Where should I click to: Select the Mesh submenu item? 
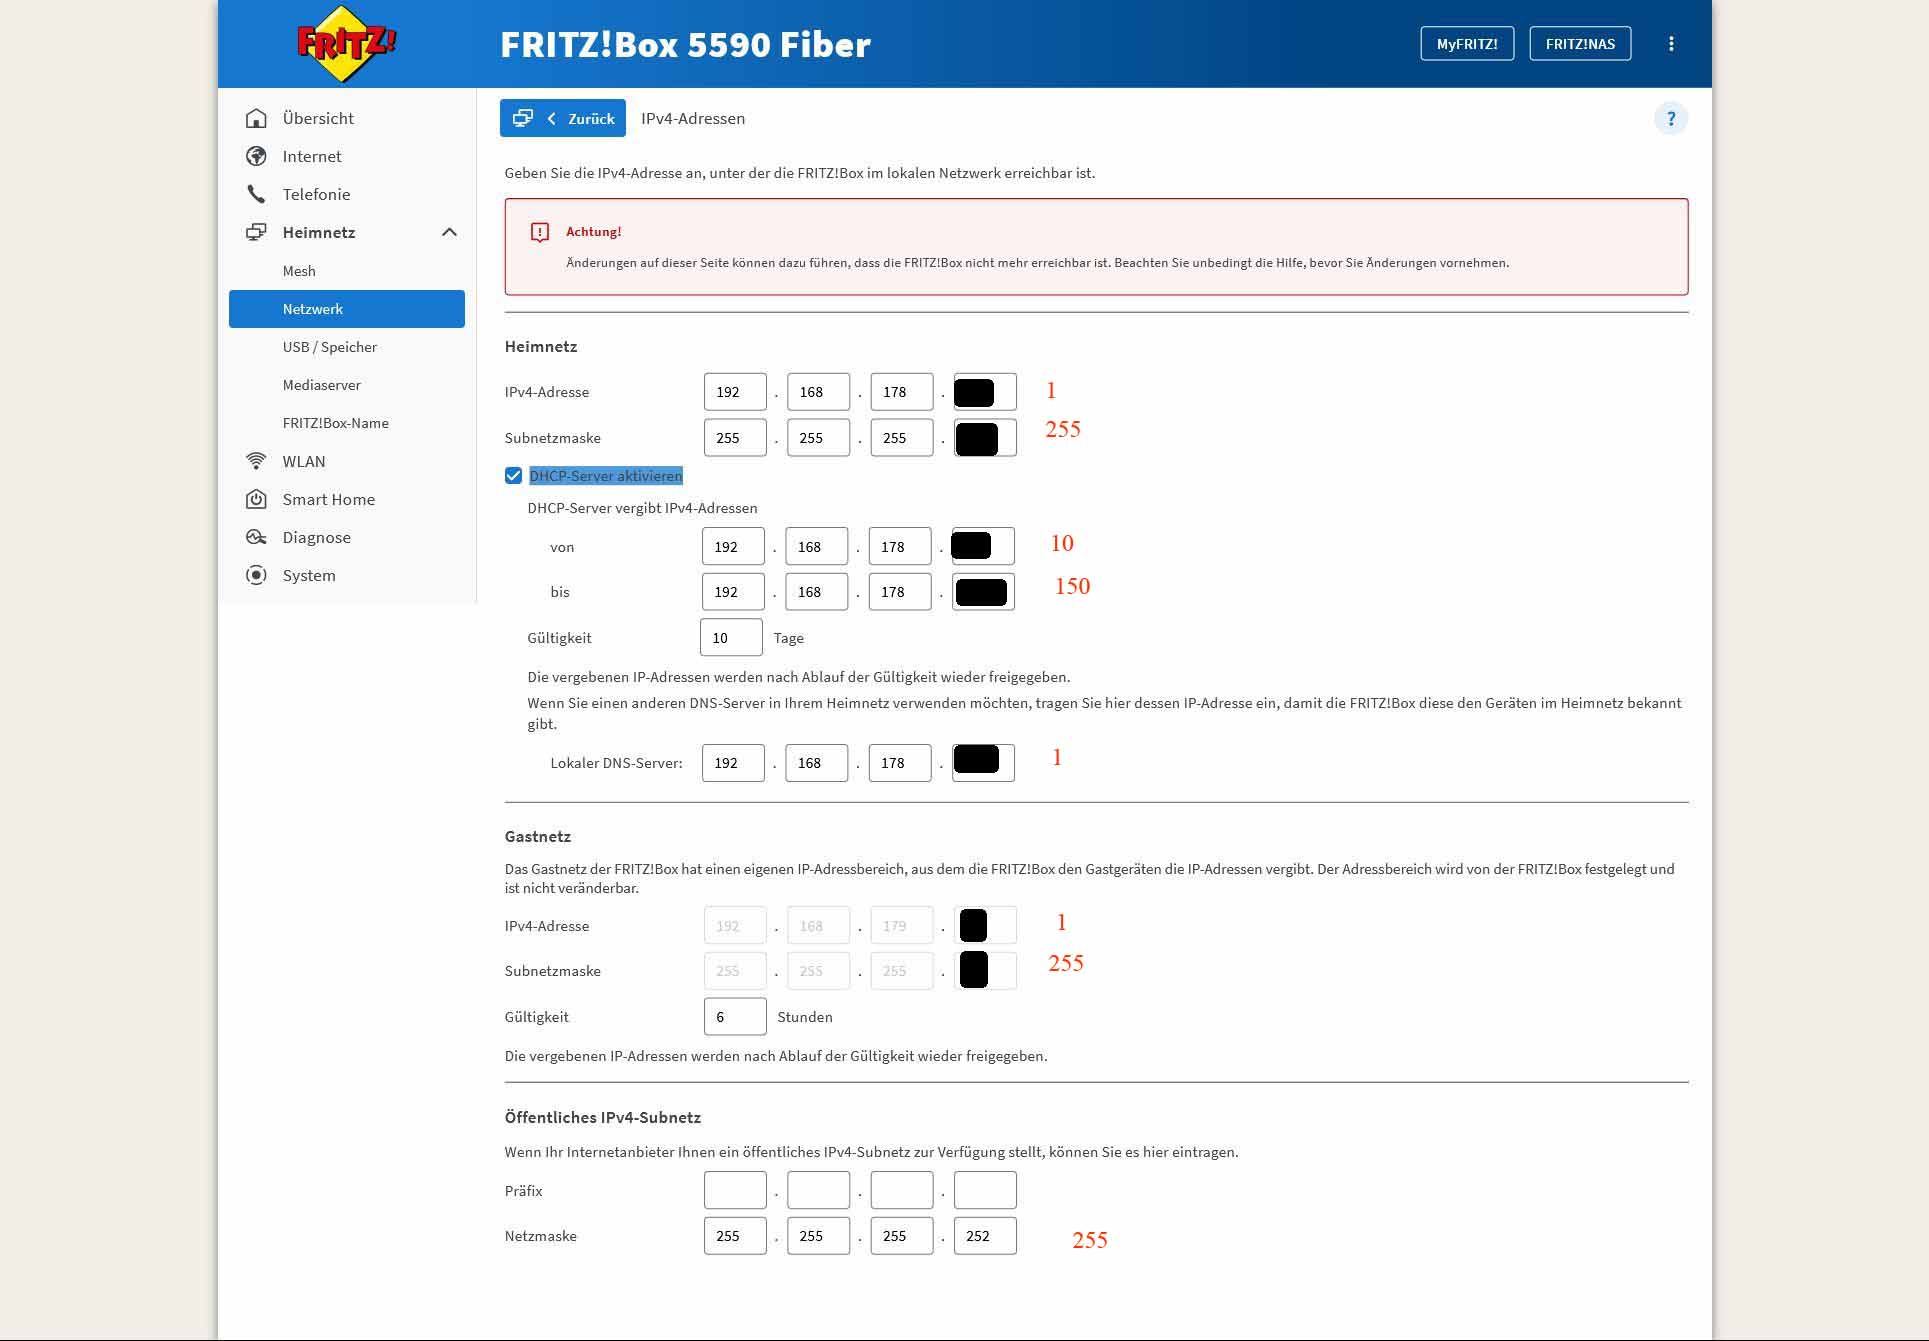tap(299, 271)
